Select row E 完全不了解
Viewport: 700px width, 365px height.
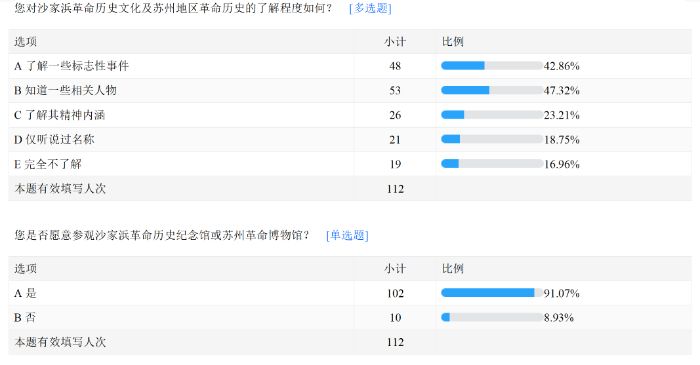[x=350, y=164]
